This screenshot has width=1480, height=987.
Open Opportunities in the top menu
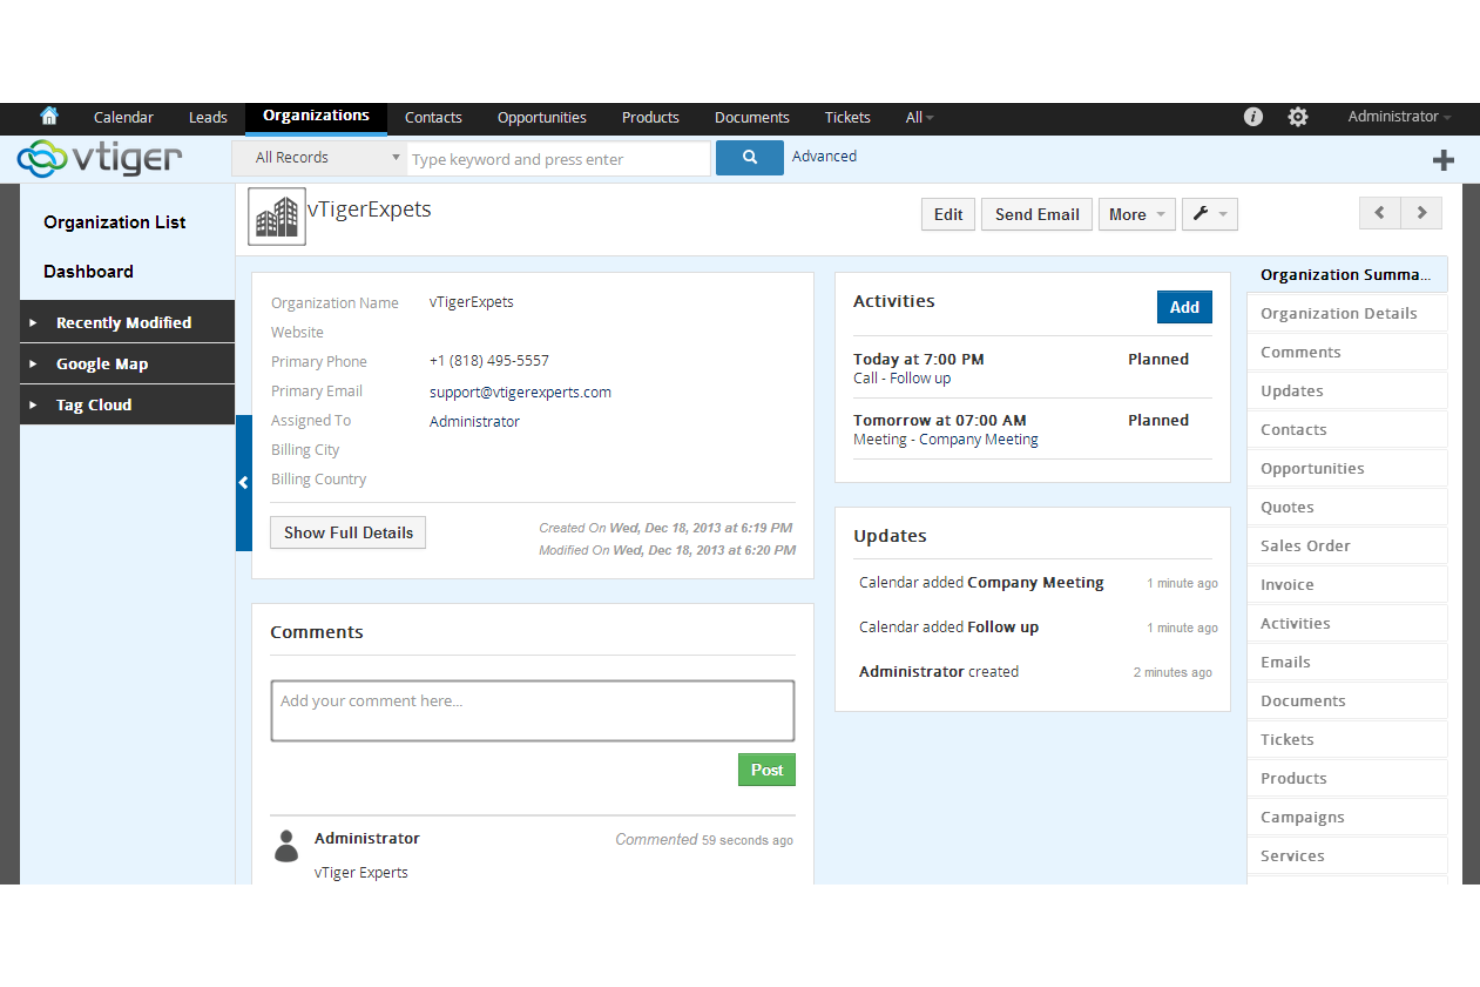(542, 117)
